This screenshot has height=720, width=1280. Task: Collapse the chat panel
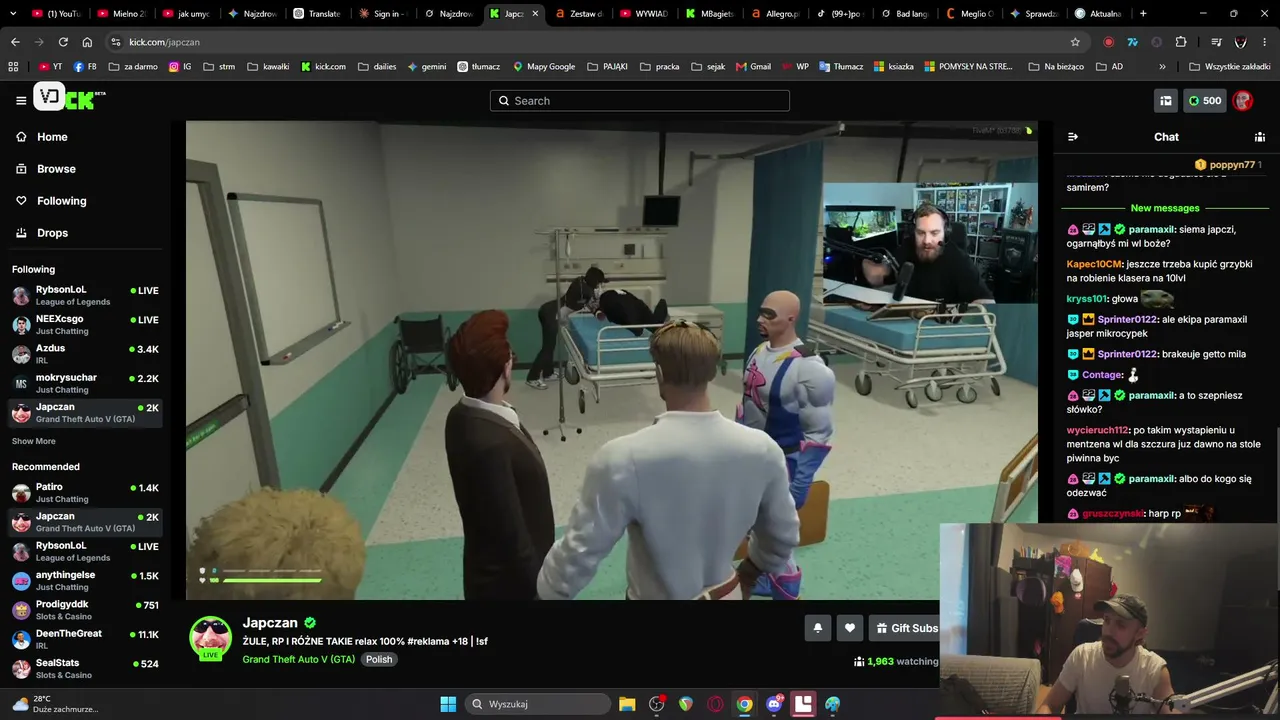1073,137
